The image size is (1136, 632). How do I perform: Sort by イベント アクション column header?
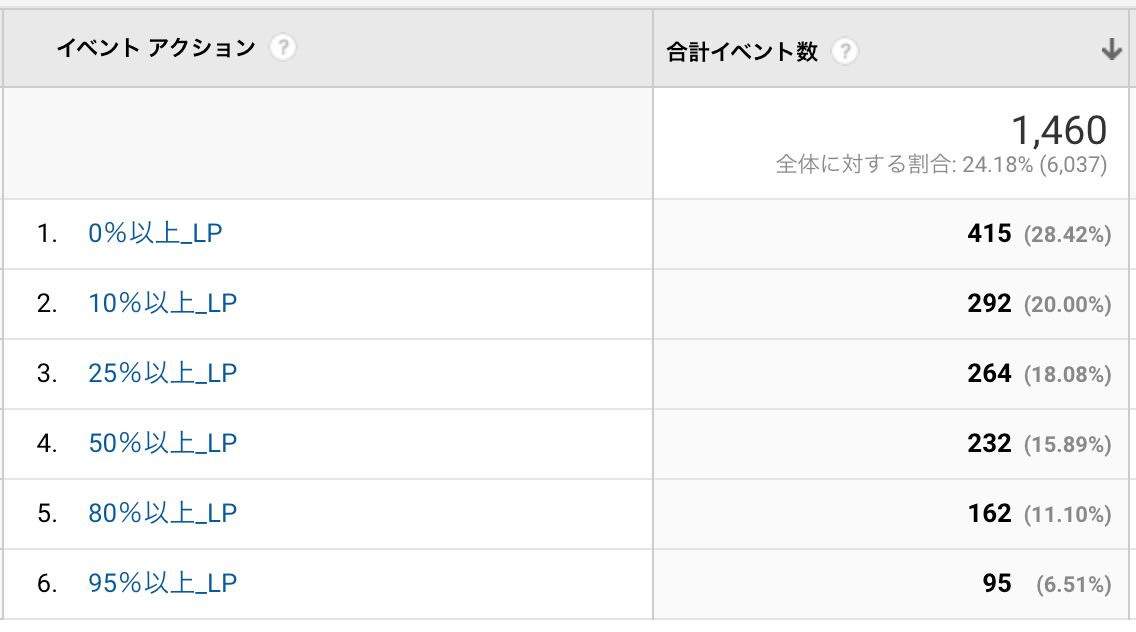(156, 48)
